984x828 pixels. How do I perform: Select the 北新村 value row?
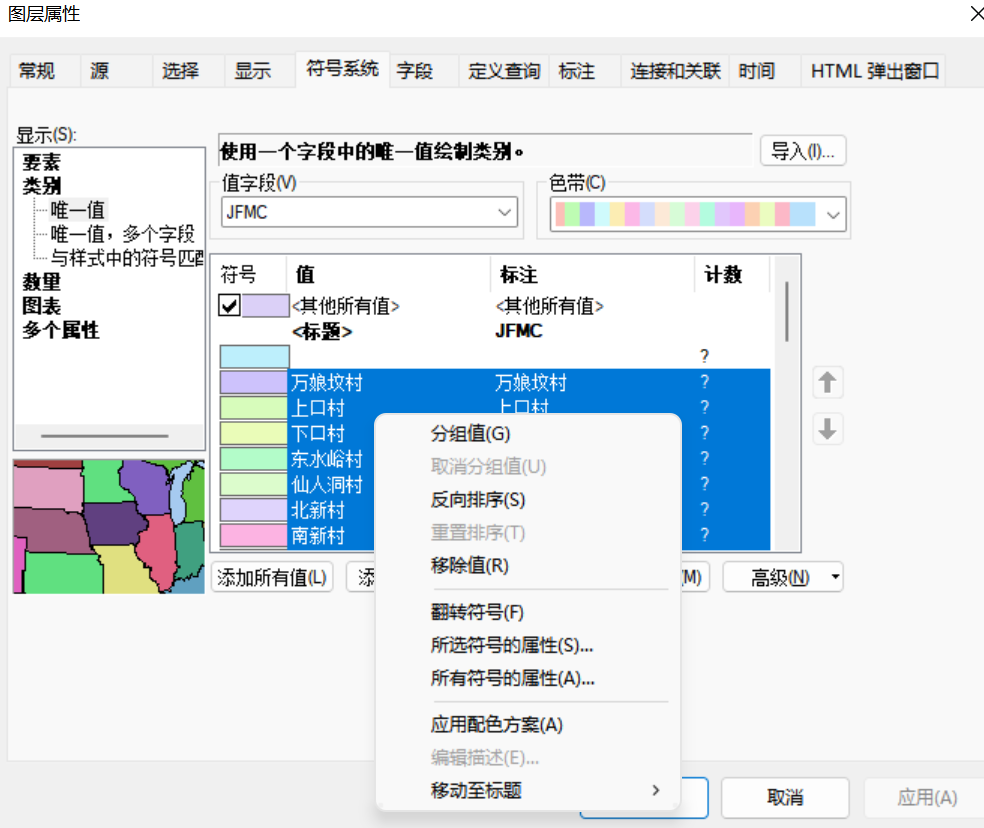point(318,510)
